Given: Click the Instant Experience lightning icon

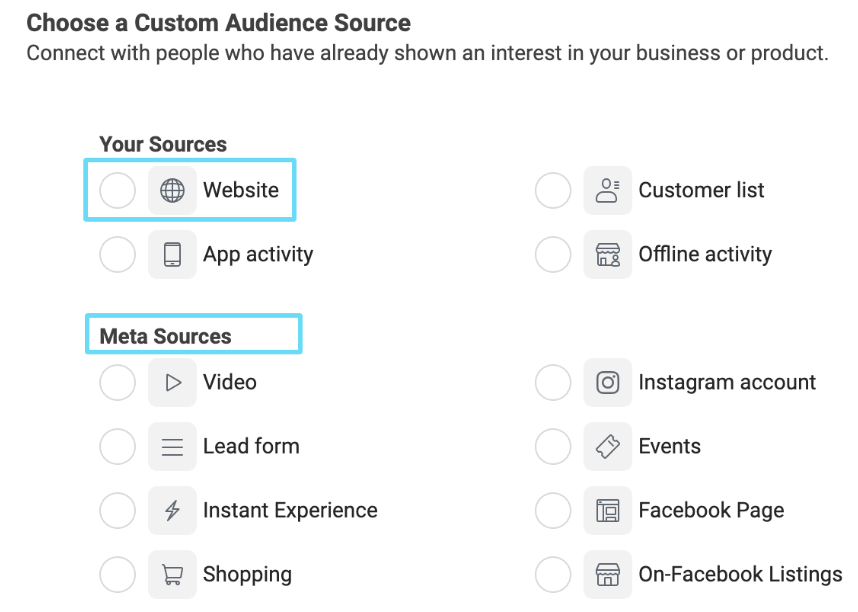Looking at the screenshot, I should point(172,511).
